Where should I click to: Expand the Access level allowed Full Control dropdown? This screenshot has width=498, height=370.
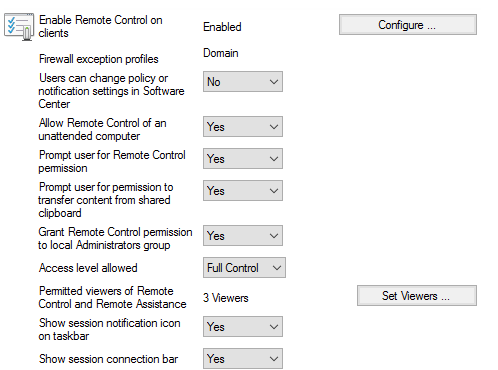point(244,268)
